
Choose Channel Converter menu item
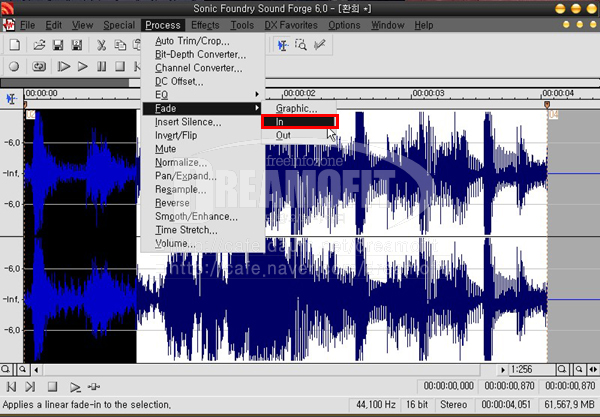click(203, 68)
